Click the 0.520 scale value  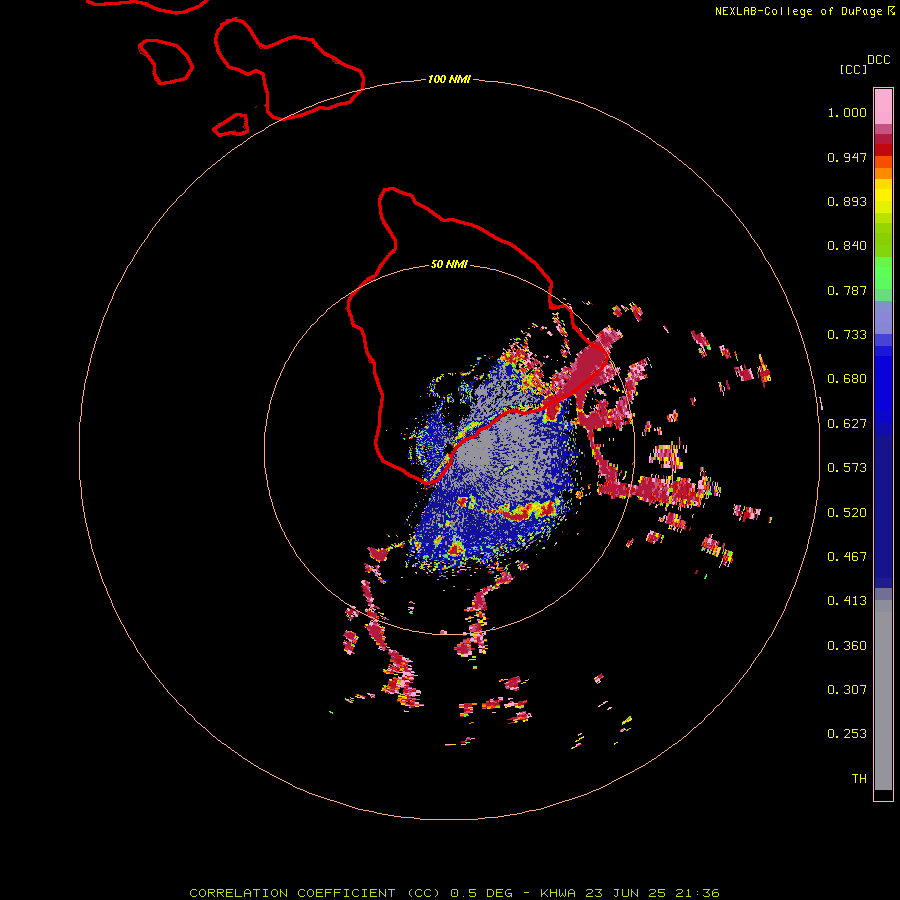(847, 513)
